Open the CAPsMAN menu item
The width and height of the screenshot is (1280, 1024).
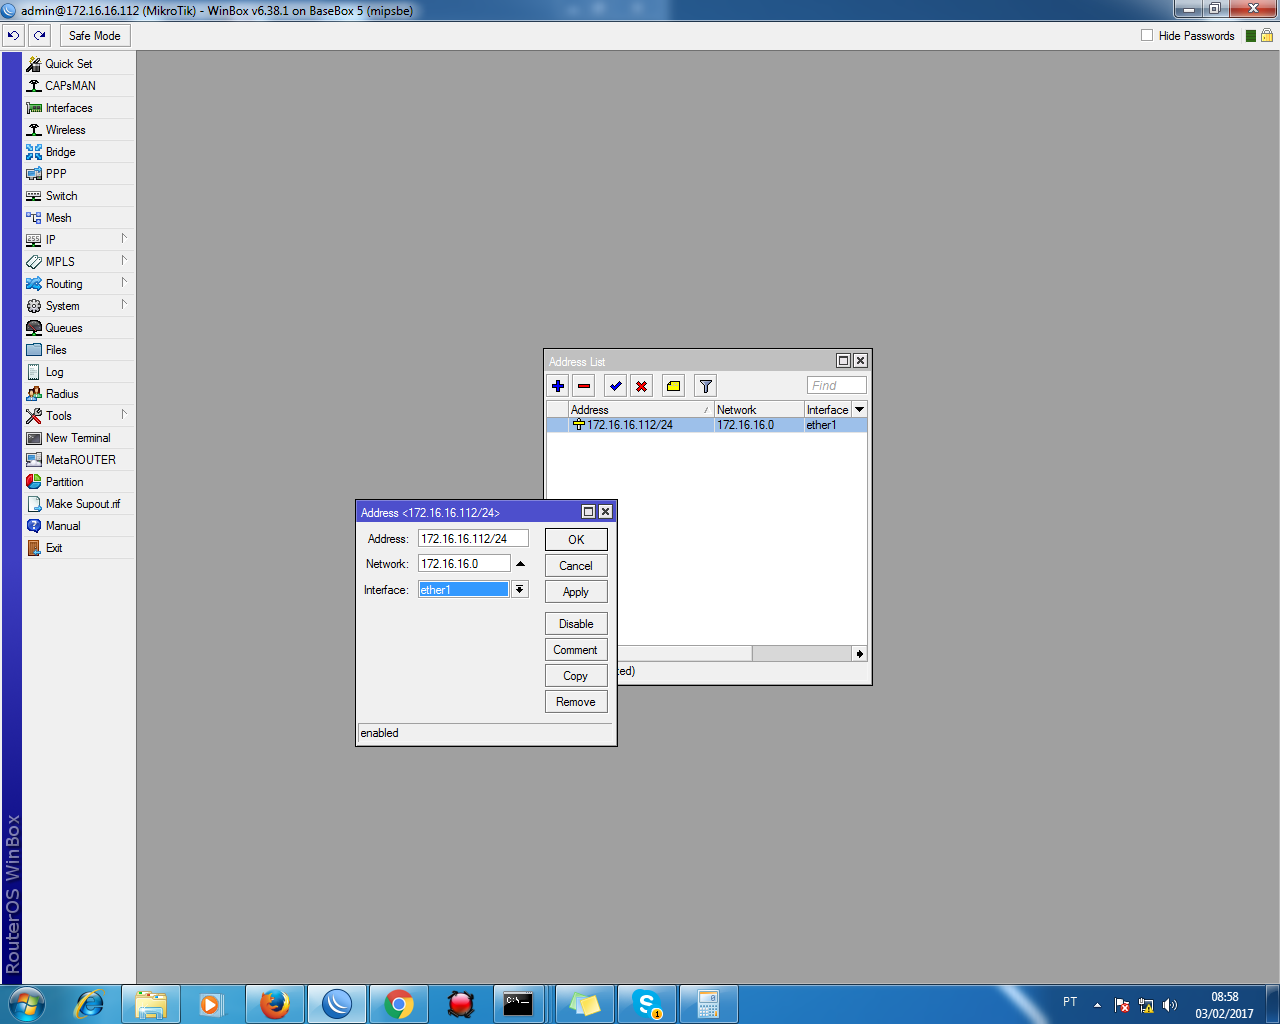coord(79,86)
